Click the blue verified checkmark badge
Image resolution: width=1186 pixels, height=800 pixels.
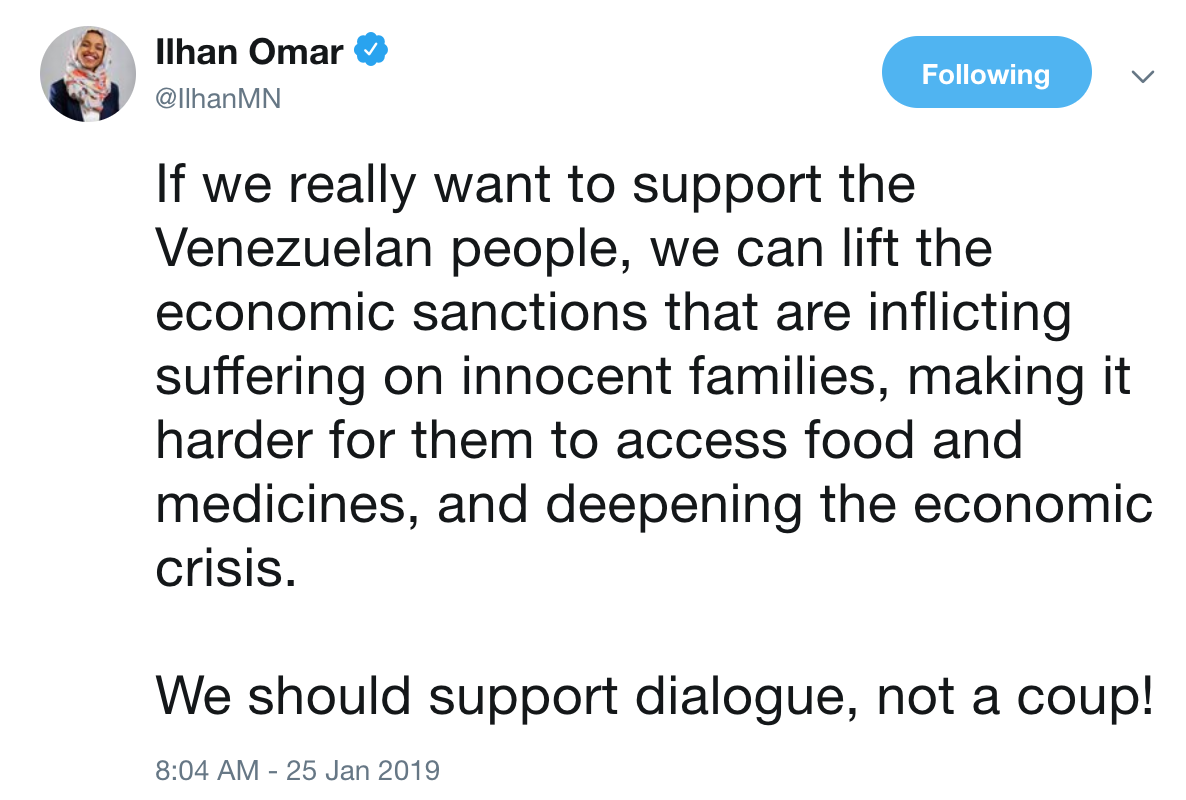pyautogui.click(x=371, y=50)
